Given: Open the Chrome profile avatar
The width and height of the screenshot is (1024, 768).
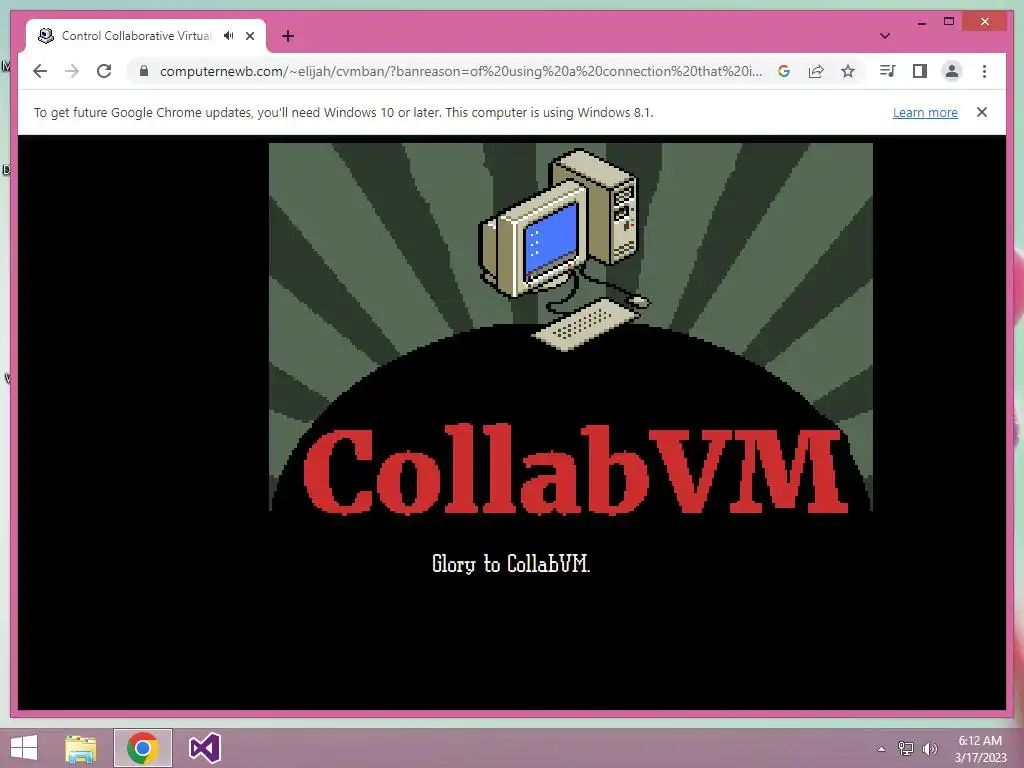Looking at the screenshot, I should click(952, 71).
